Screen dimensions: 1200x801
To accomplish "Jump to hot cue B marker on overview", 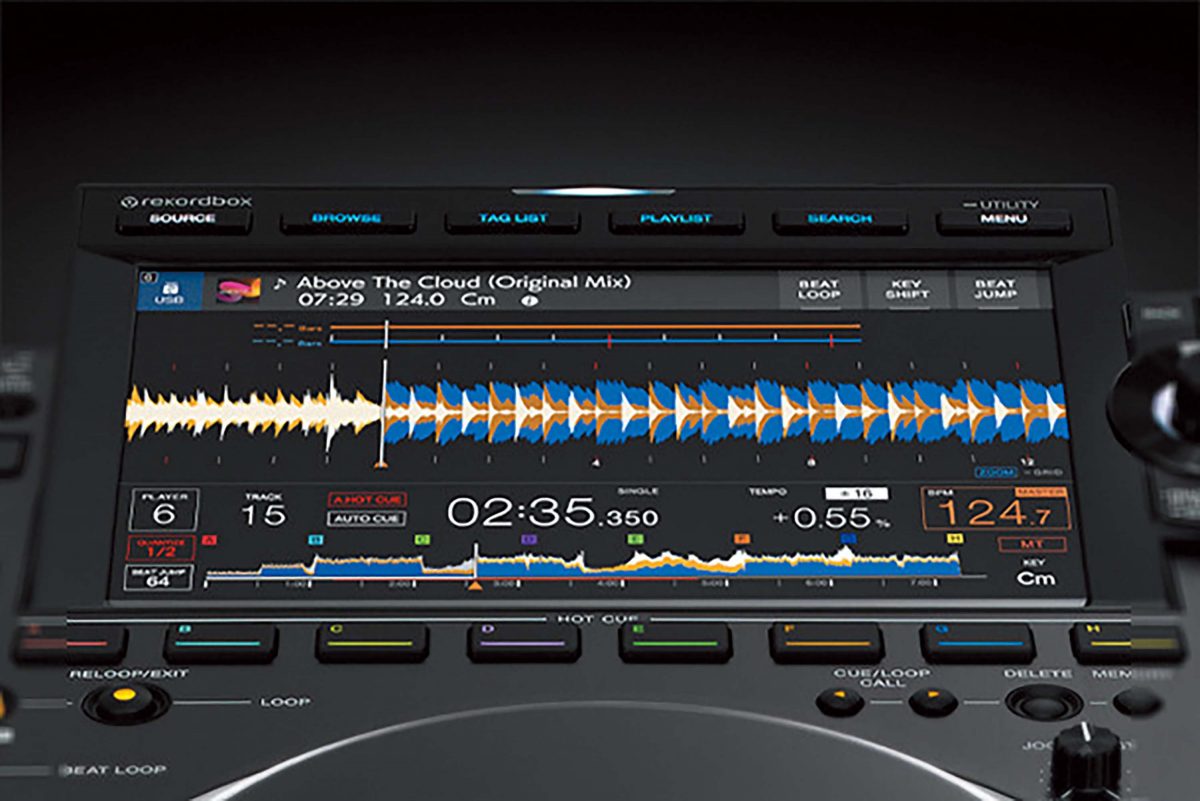I will click(x=316, y=539).
